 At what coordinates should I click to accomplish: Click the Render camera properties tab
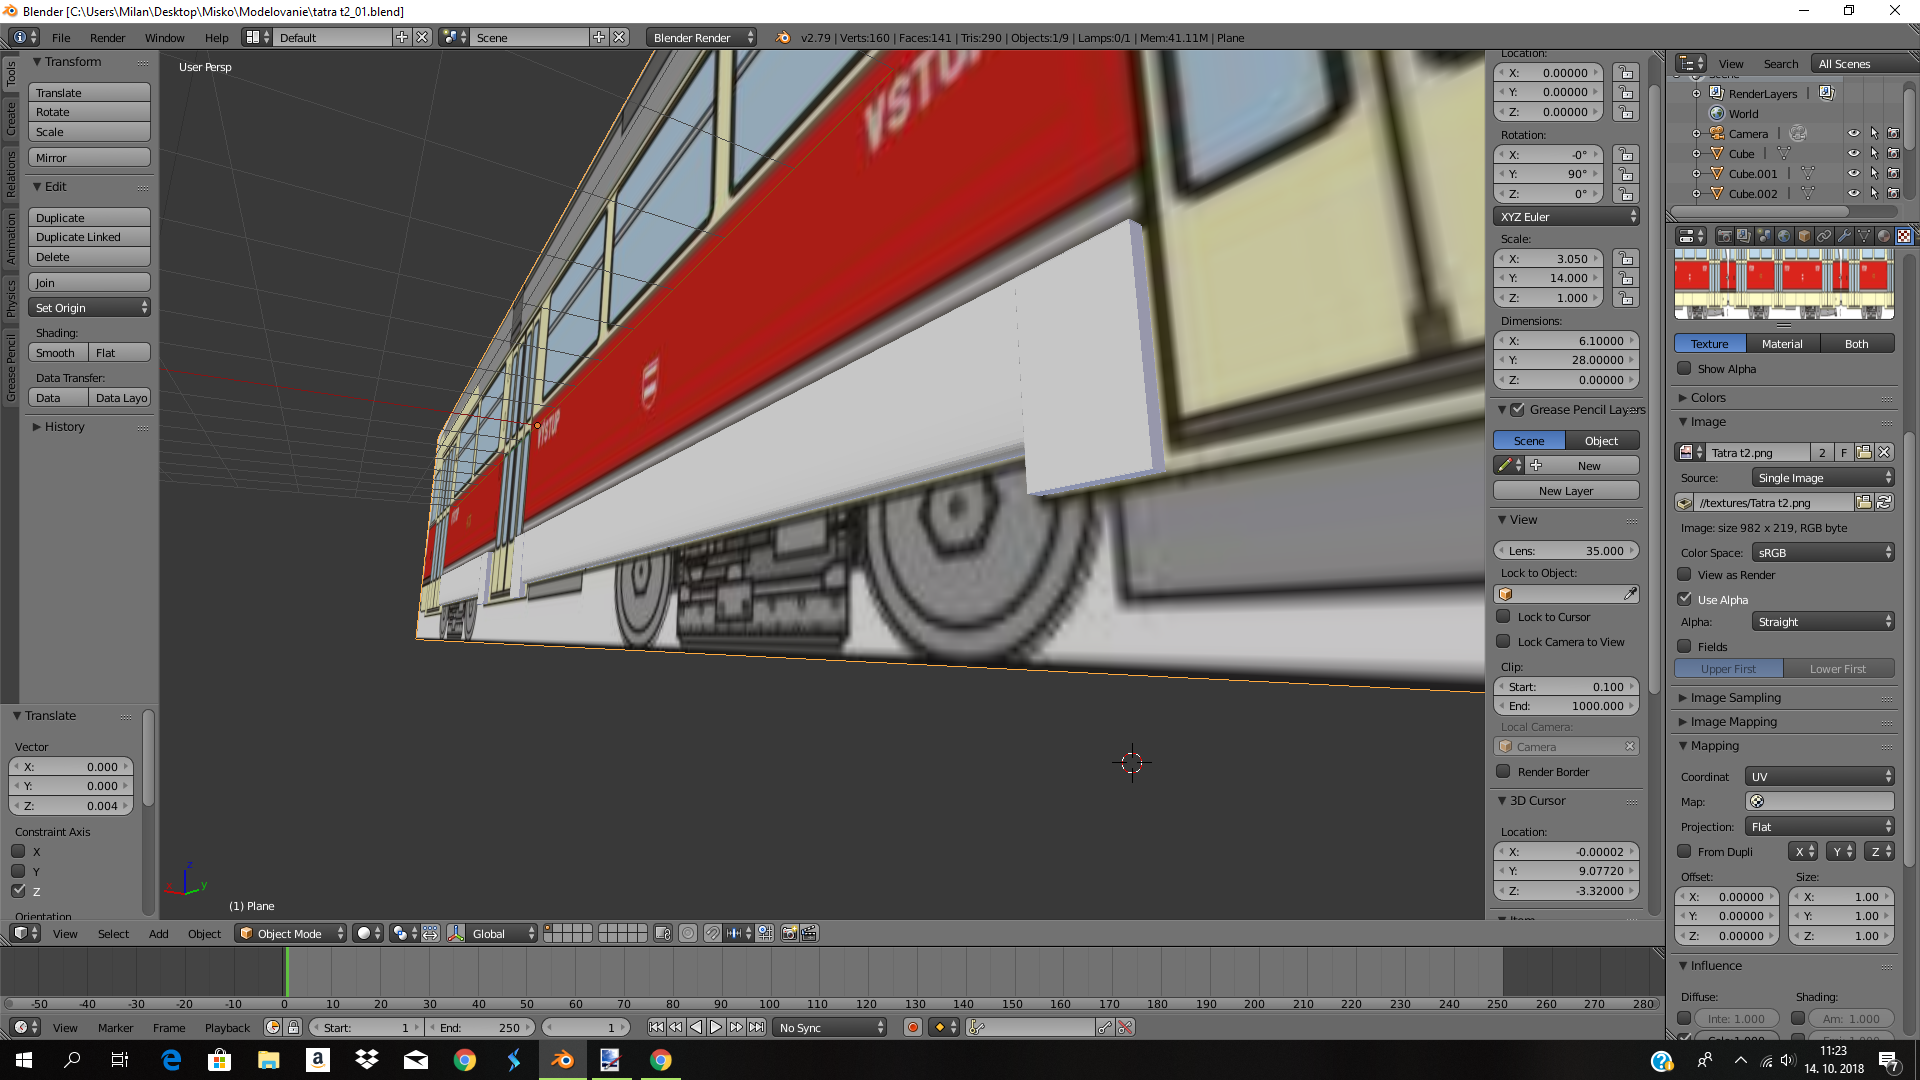click(1724, 236)
